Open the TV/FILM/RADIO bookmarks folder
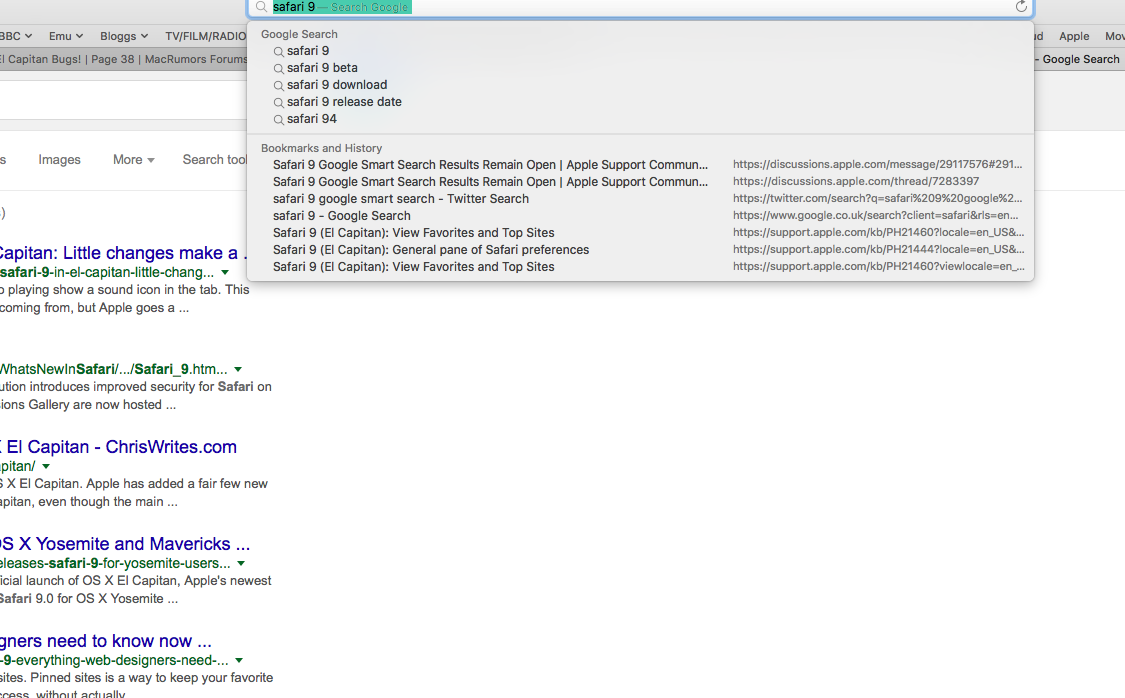The width and height of the screenshot is (1125, 698). [x=205, y=36]
